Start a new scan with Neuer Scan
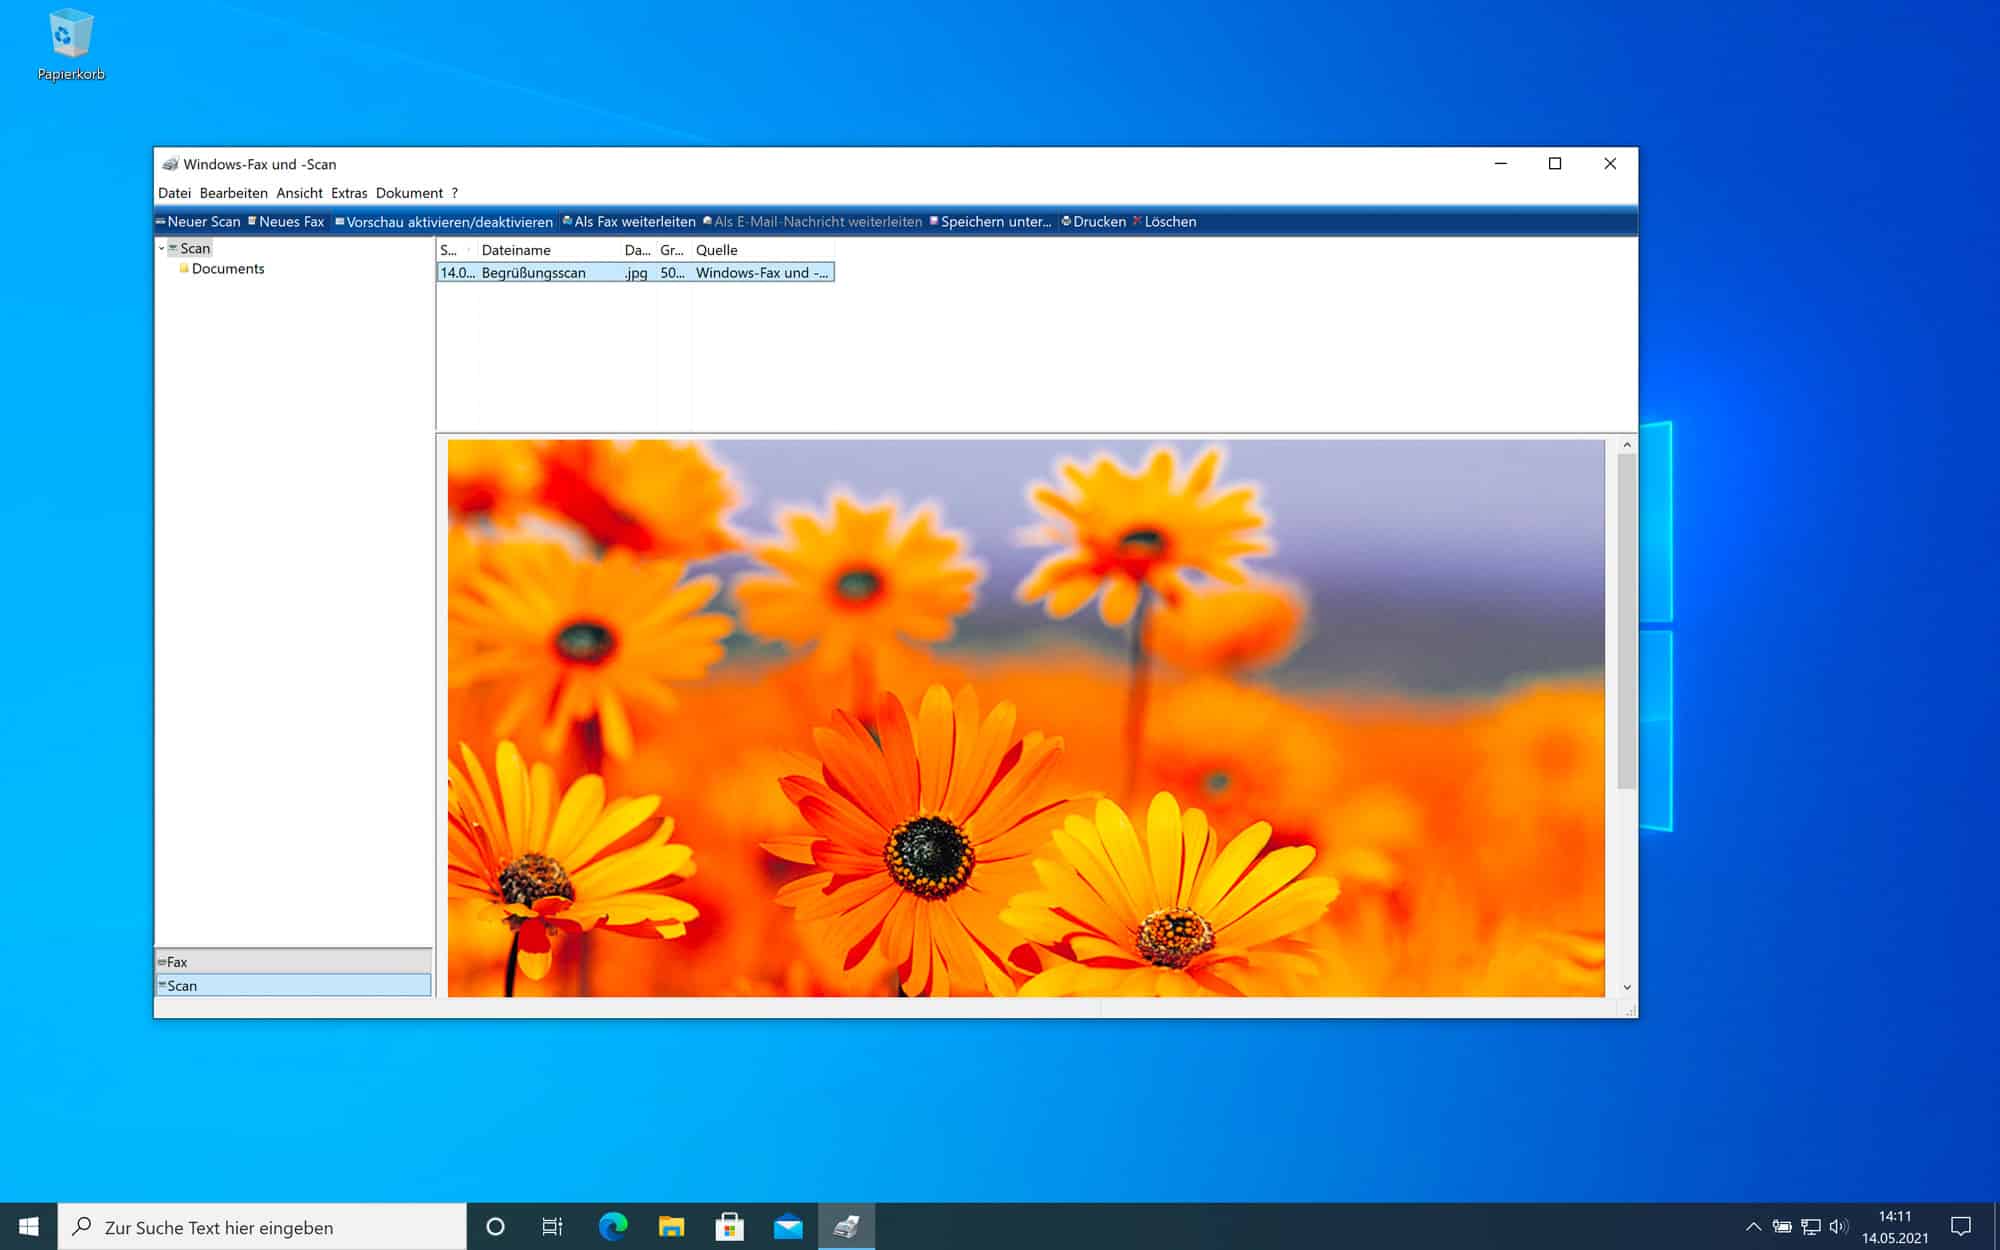The height and width of the screenshot is (1250, 2000). 200,221
